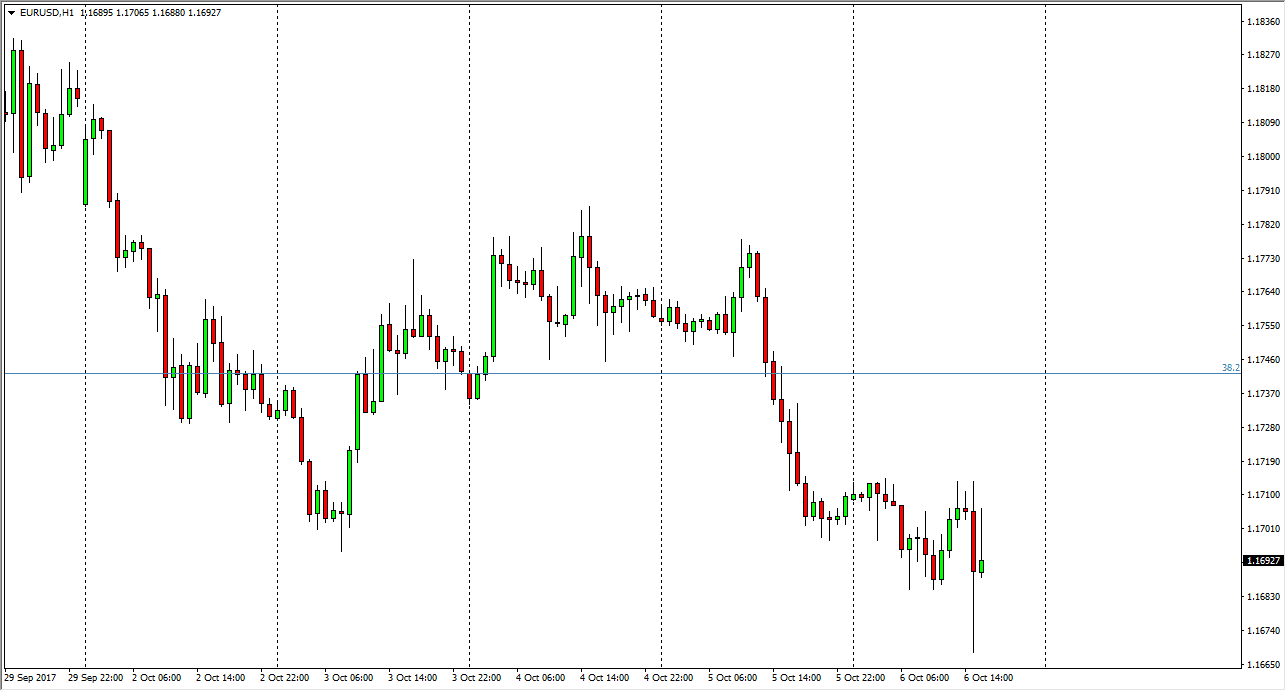
Task: Click the 2 Oct 06:00 time label
Action: pyautogui.click(x=157, y=678)
